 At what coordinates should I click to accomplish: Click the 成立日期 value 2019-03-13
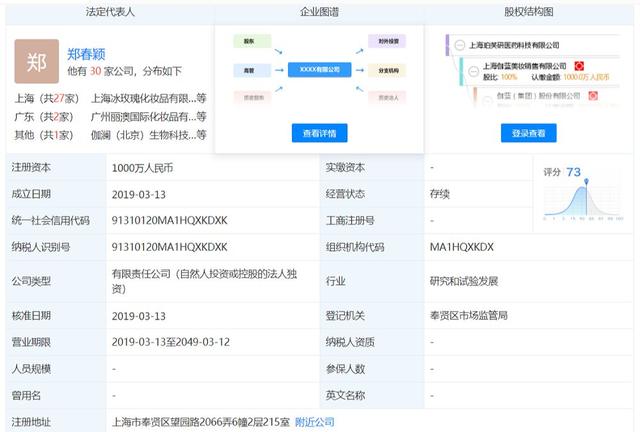click(x=139, y=194)
